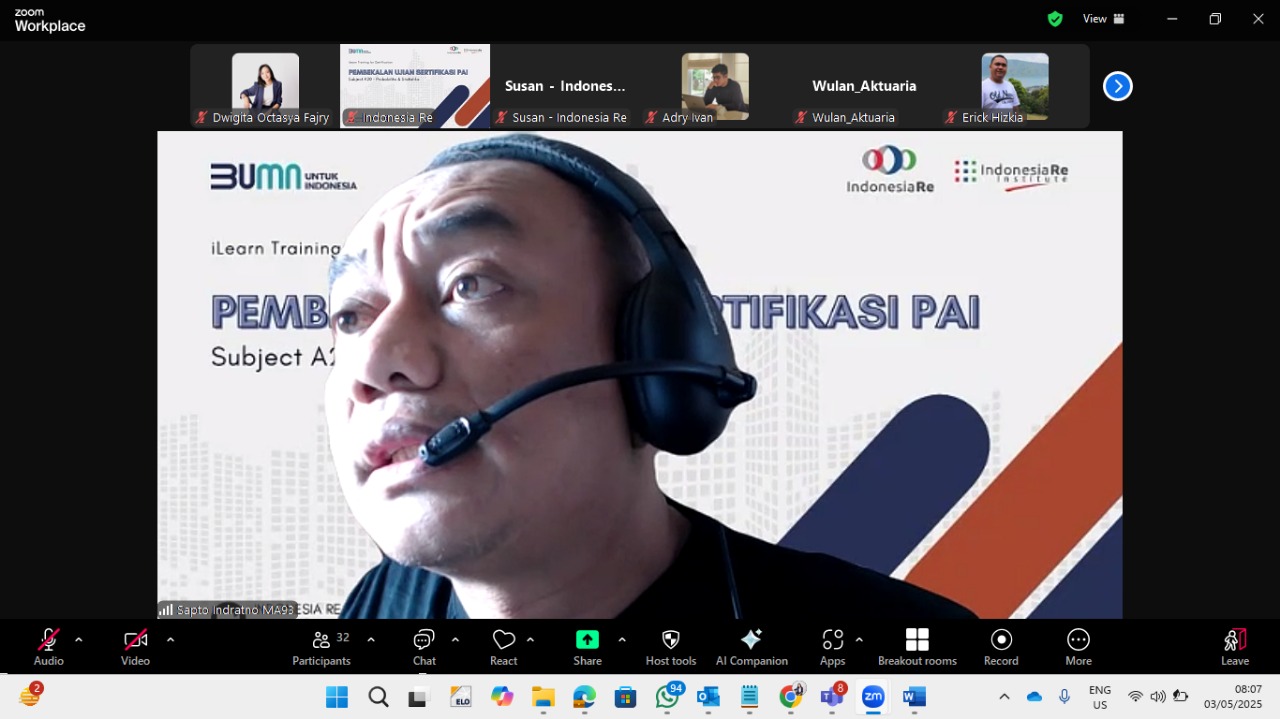Expand the Share options arrow

622,640
